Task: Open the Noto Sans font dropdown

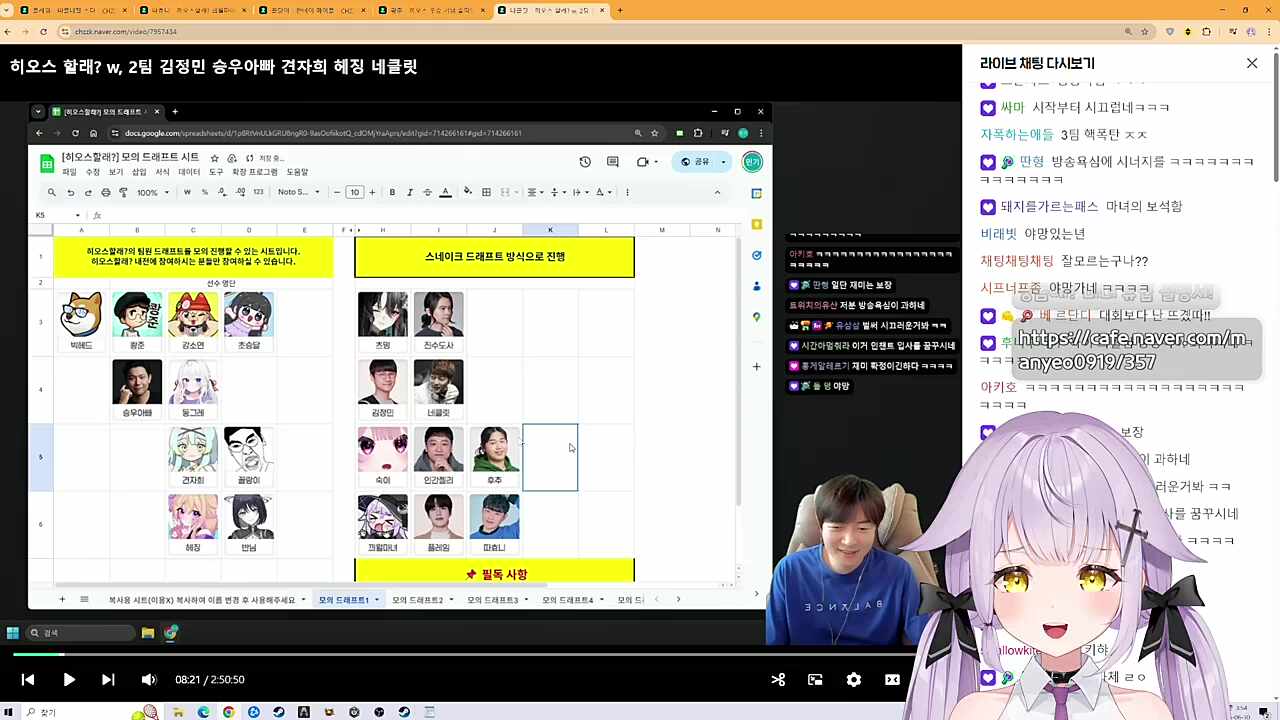Action: (x=298, y=192)
